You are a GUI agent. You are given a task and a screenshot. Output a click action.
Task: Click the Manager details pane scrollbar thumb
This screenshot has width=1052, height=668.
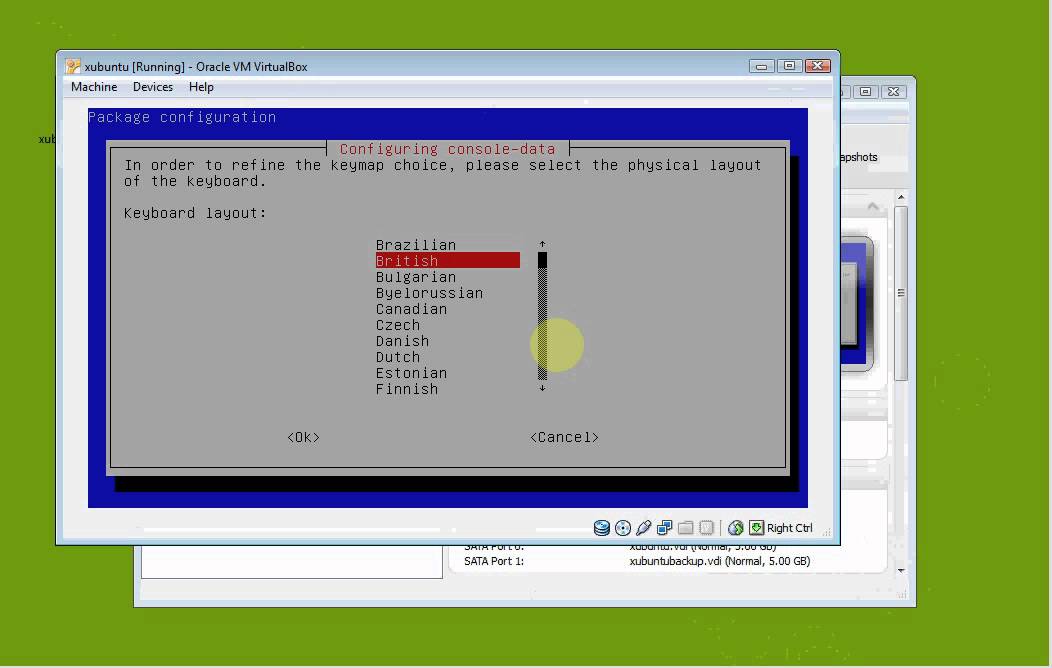click(901, 294)
